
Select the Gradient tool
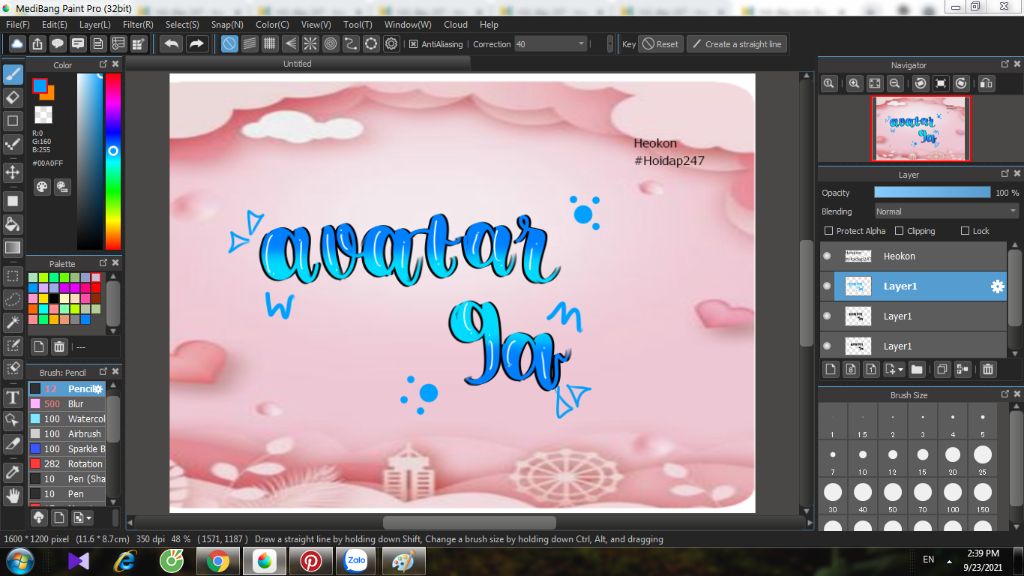pos(12,248)
